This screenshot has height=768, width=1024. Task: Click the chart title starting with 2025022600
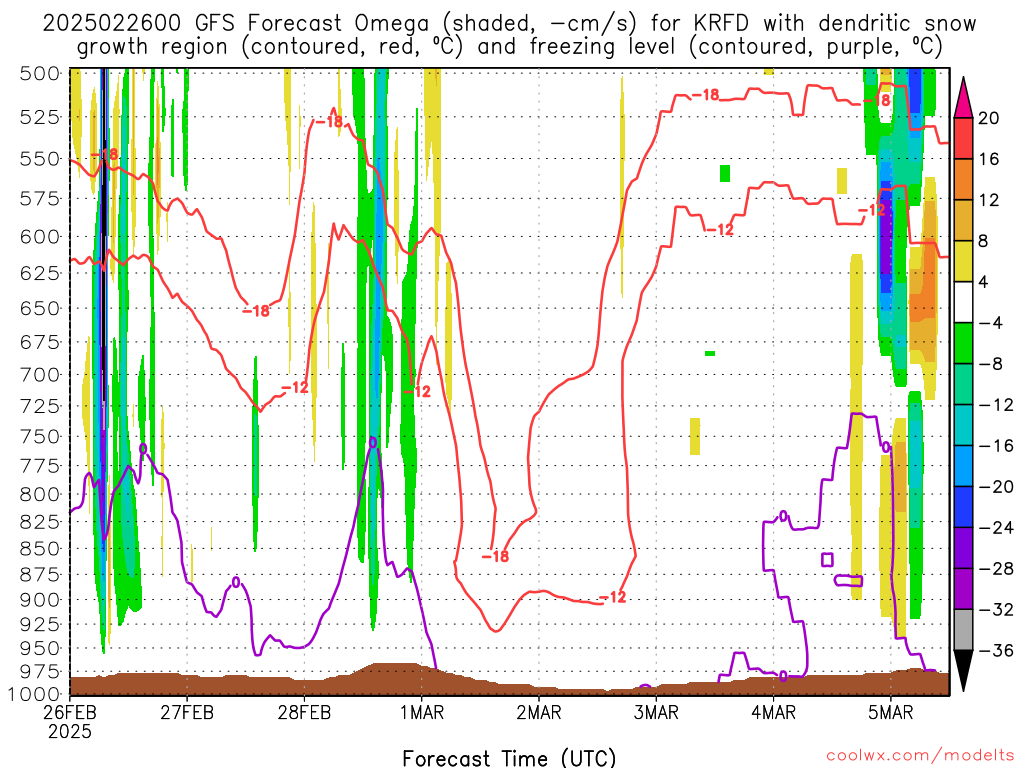pyautogui.click(x=509, y=35)
